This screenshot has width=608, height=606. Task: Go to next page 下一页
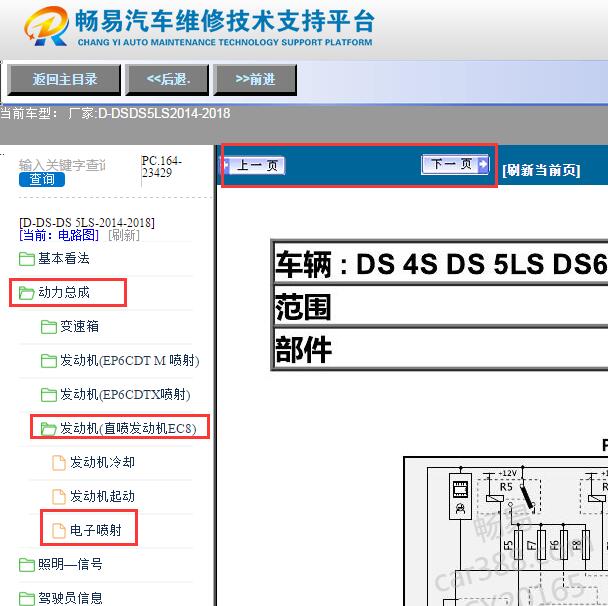point(455,164)
